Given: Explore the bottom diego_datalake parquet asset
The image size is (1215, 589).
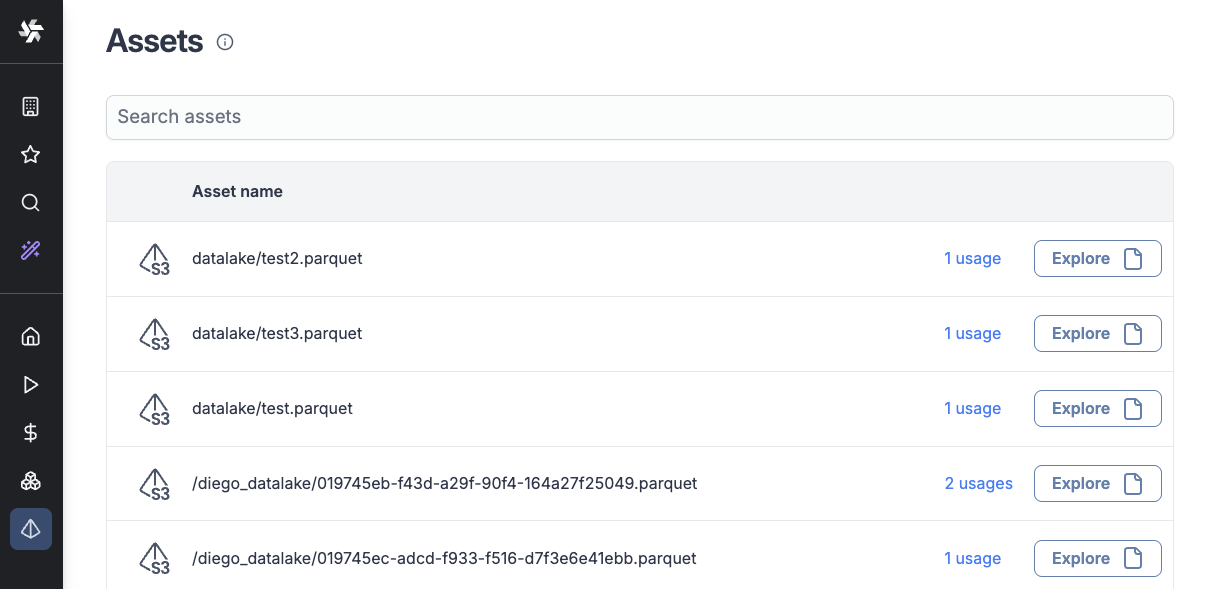Looking at the screenshot, I should pos(1097,558).
